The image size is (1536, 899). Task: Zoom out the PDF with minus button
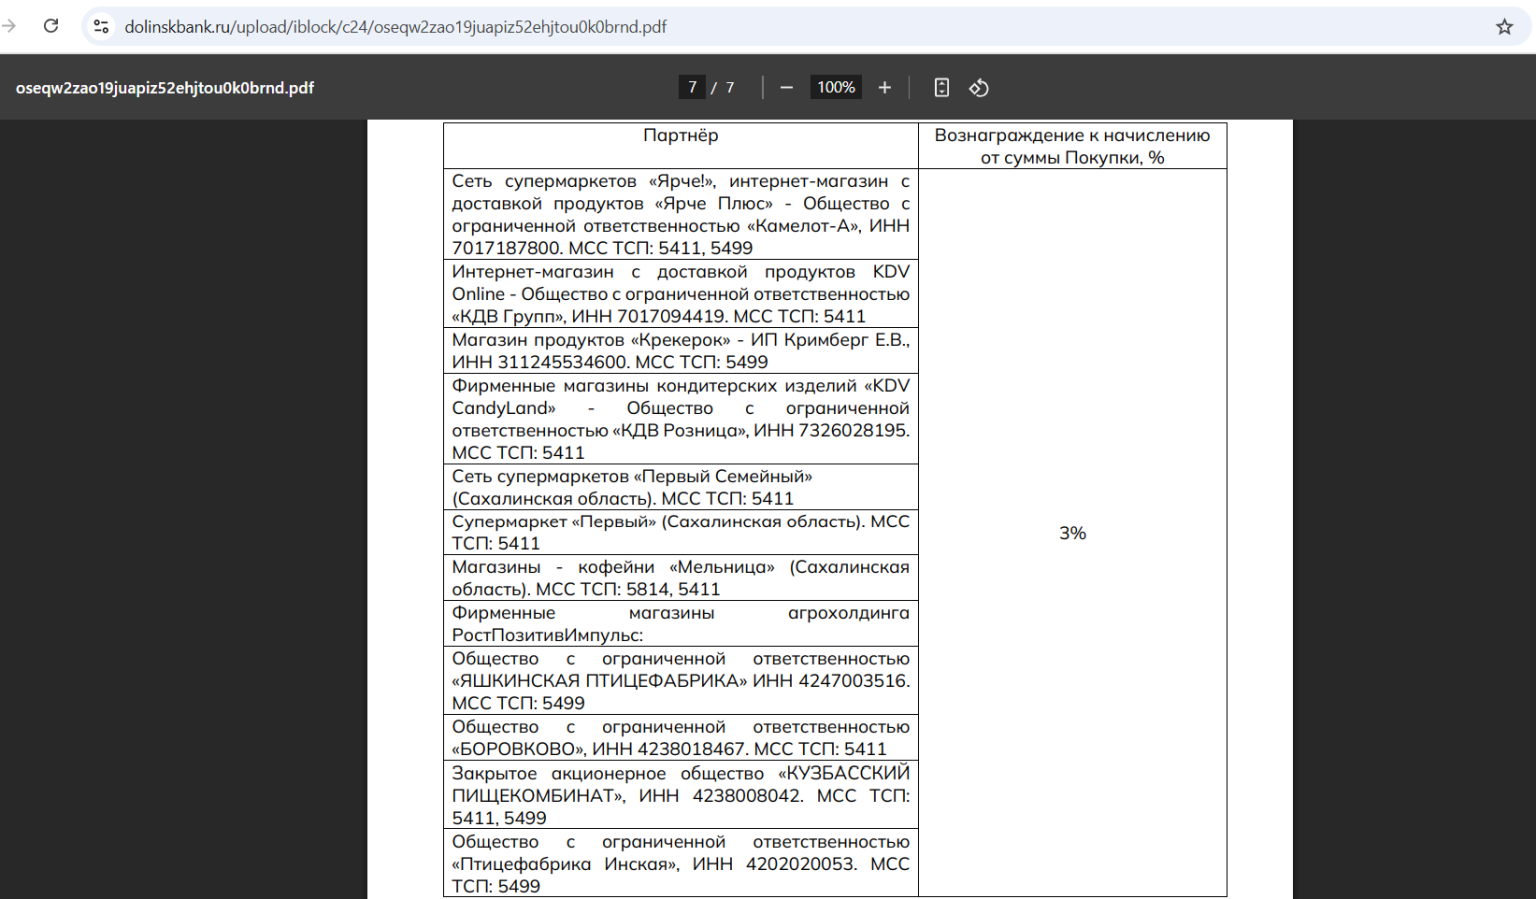point(786,88)
